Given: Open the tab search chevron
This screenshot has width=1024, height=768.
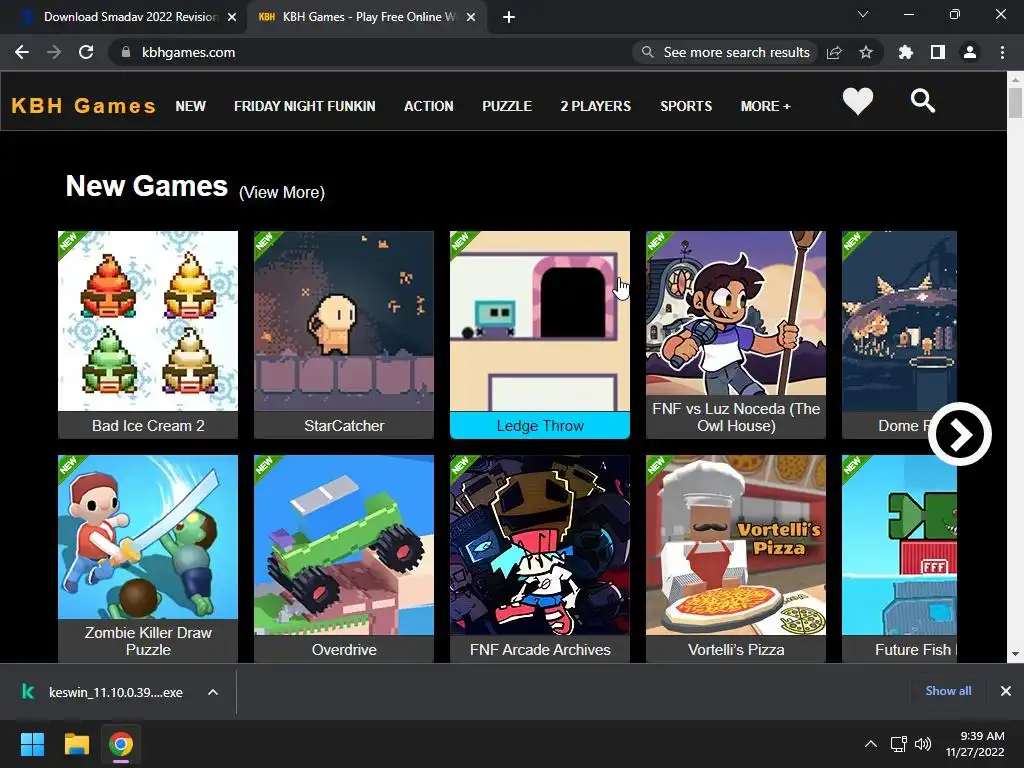Looking at the screenshot, I should pyautogui.click(x=863, y=14).
